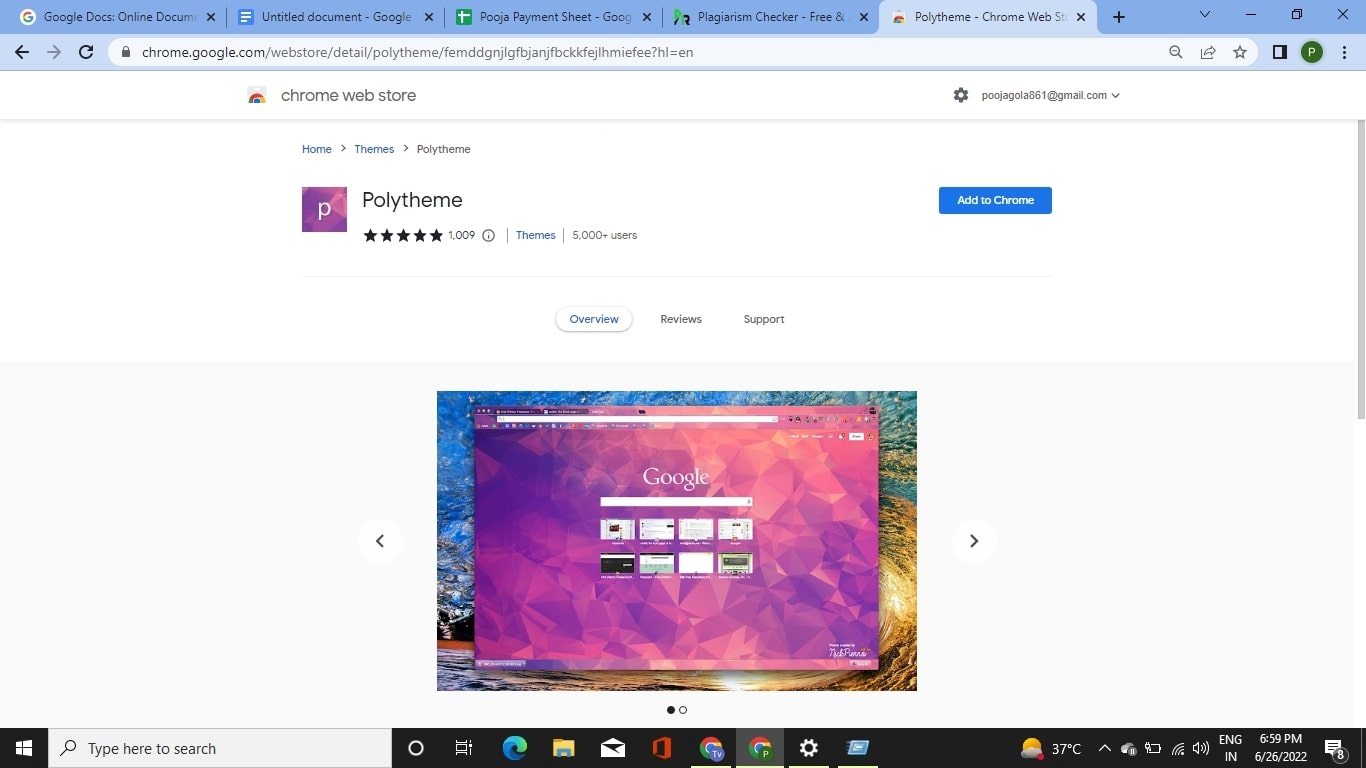Screen dimensions: 1366x768
Task: Open Themes breadcrumb link
Action: (x=374, y=149)
